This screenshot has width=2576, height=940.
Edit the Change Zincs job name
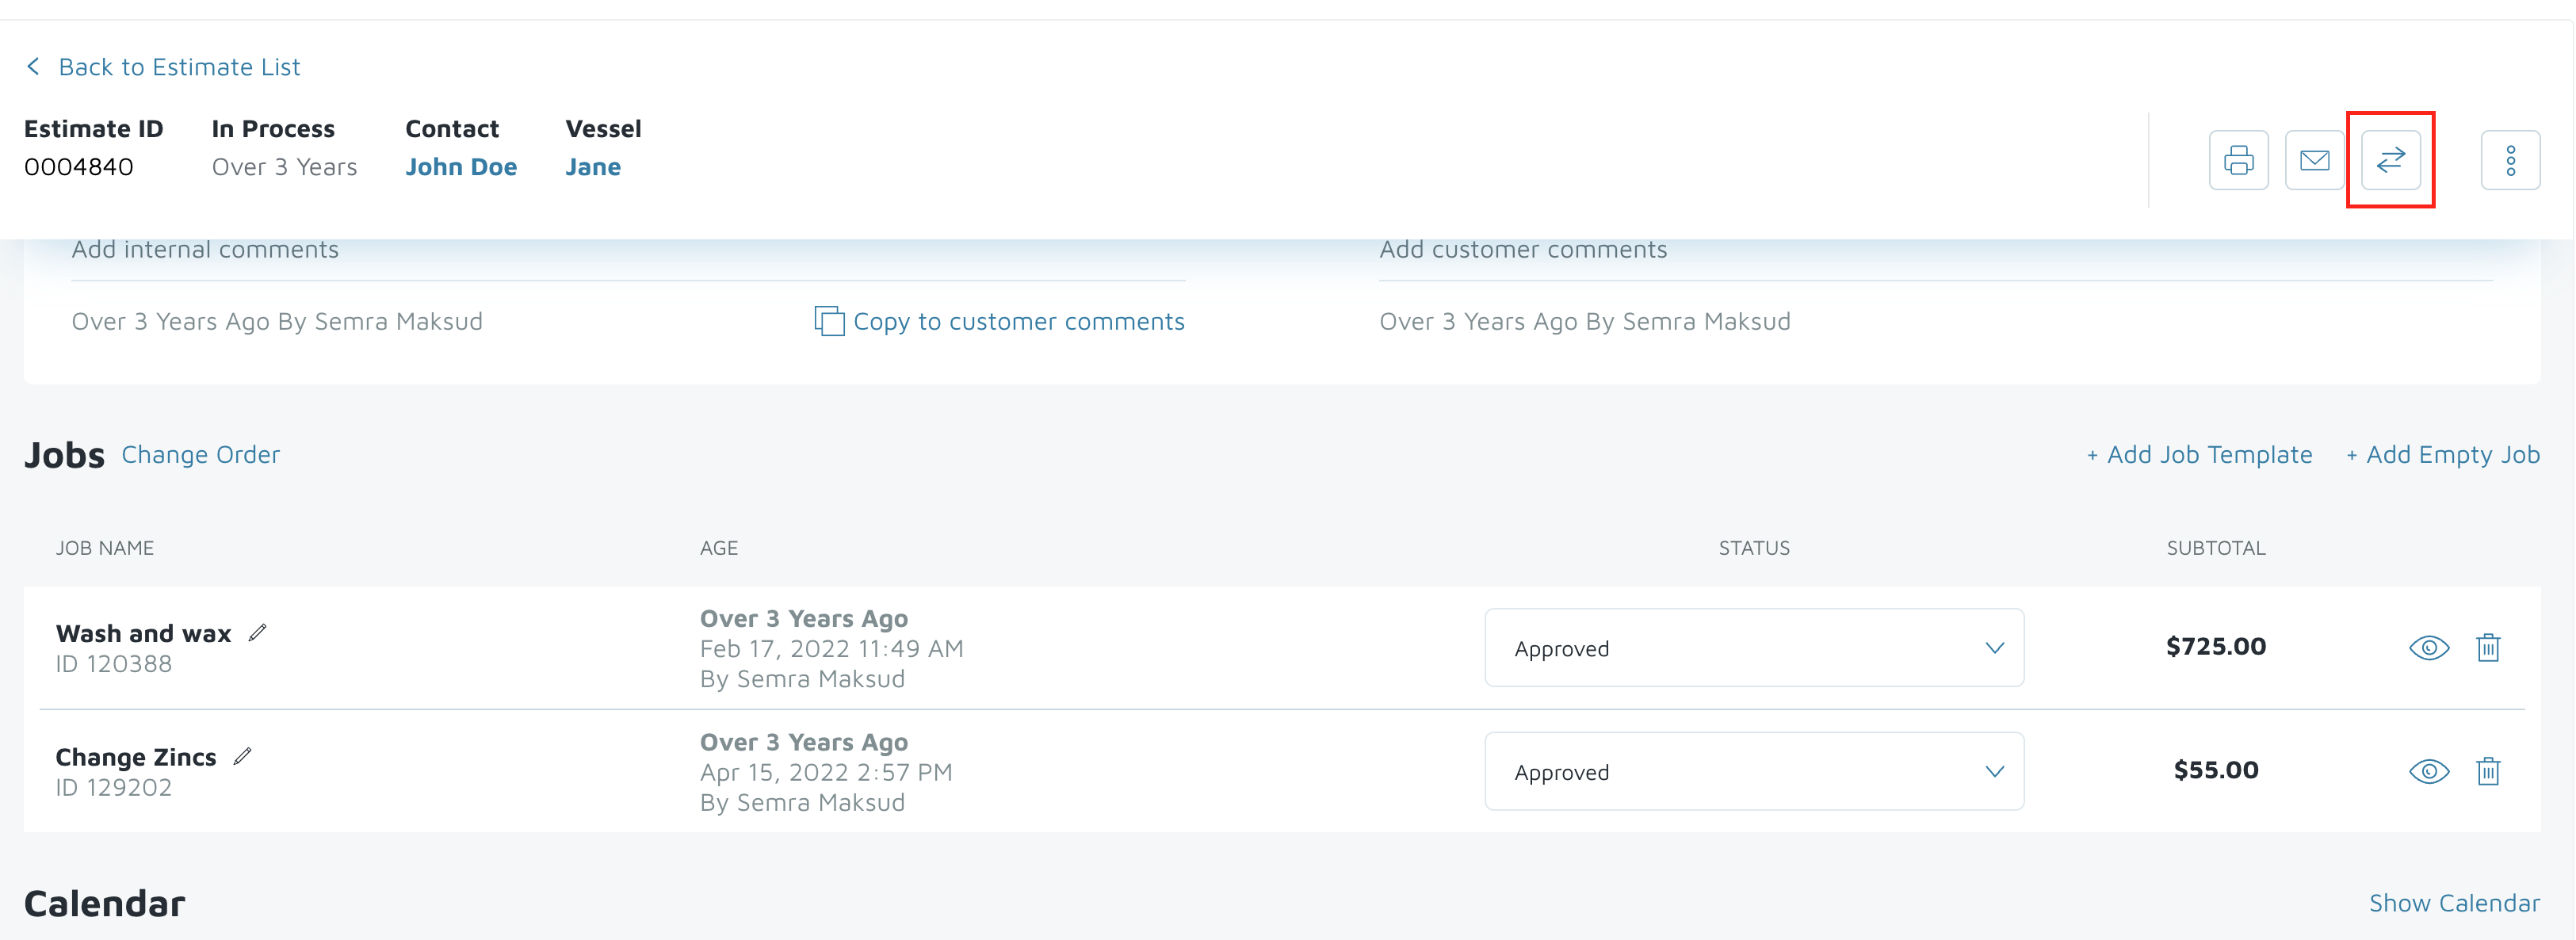click(x=243, y=757)
